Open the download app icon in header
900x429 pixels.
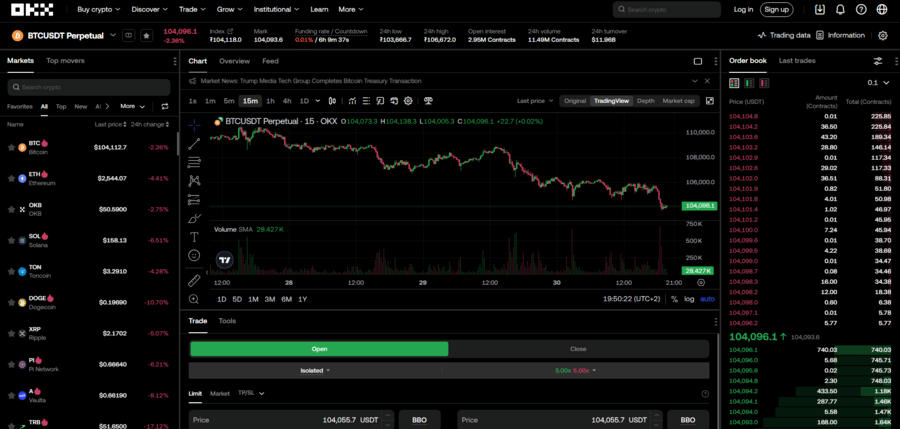[820, 9]
